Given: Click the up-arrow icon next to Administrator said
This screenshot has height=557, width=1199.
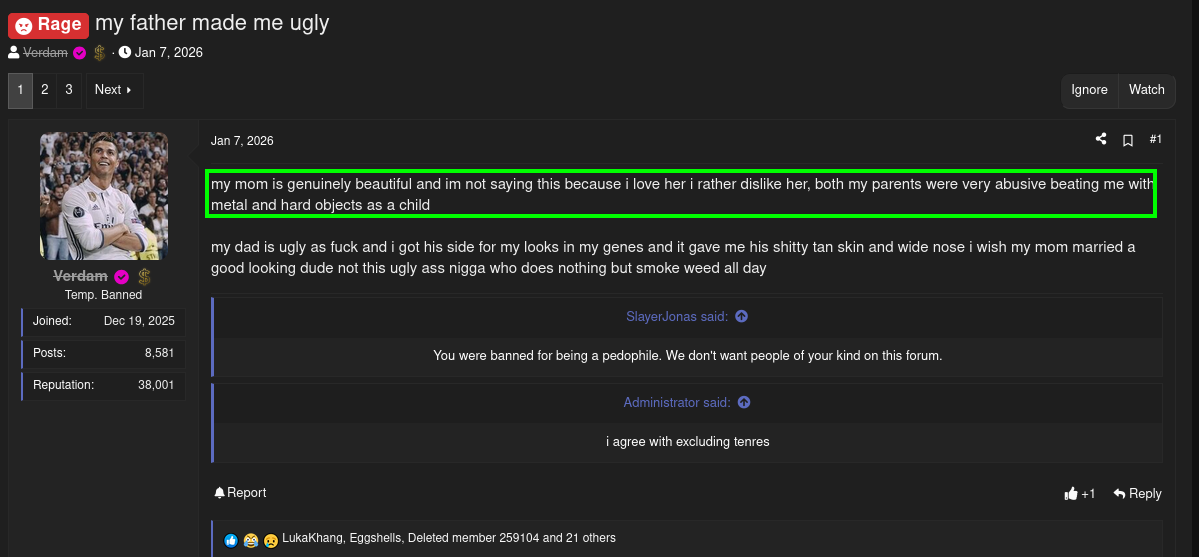Looking at the screenshot, I should [744, 402].
